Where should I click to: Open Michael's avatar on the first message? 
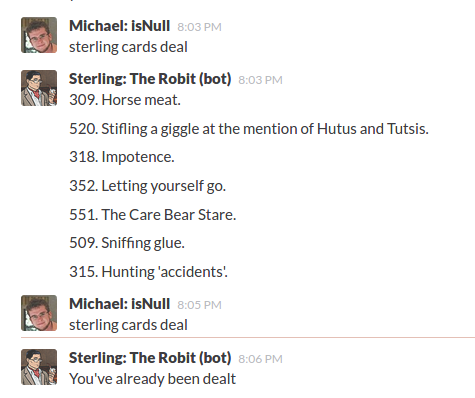point(39,35)
